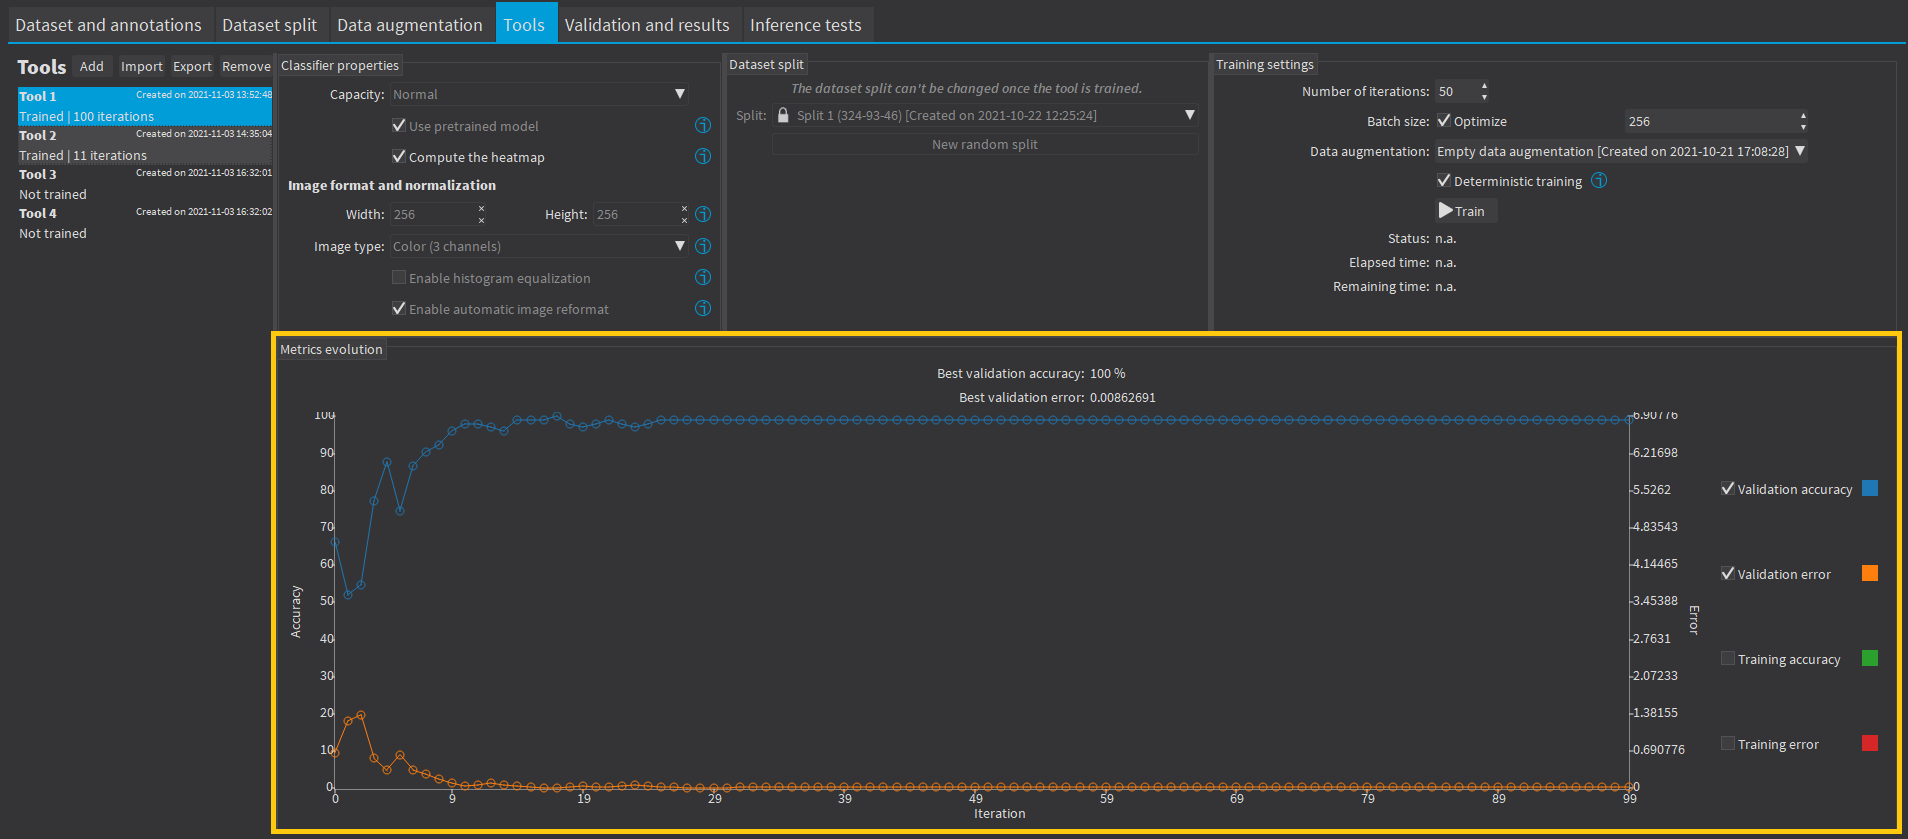Open the Capacity dropdown

[539, 94]
